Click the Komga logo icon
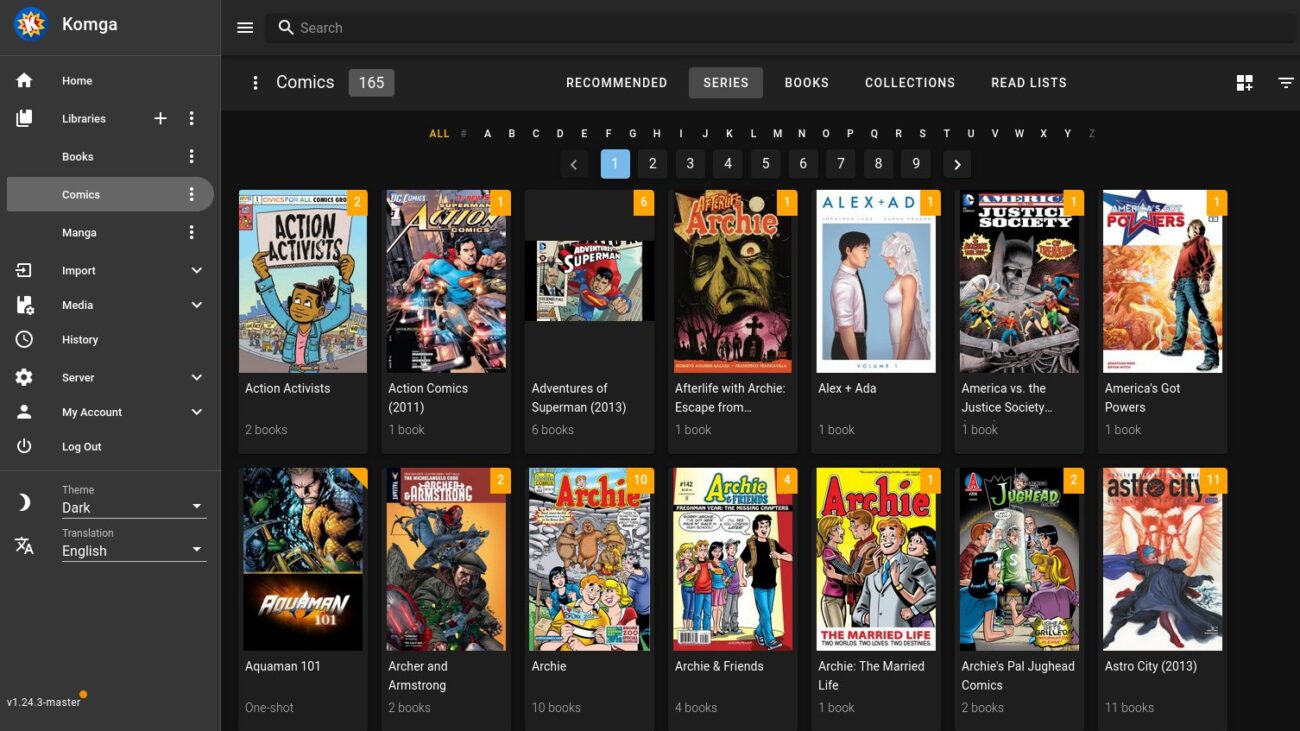Screen dimensions: 1300x731 30,24
